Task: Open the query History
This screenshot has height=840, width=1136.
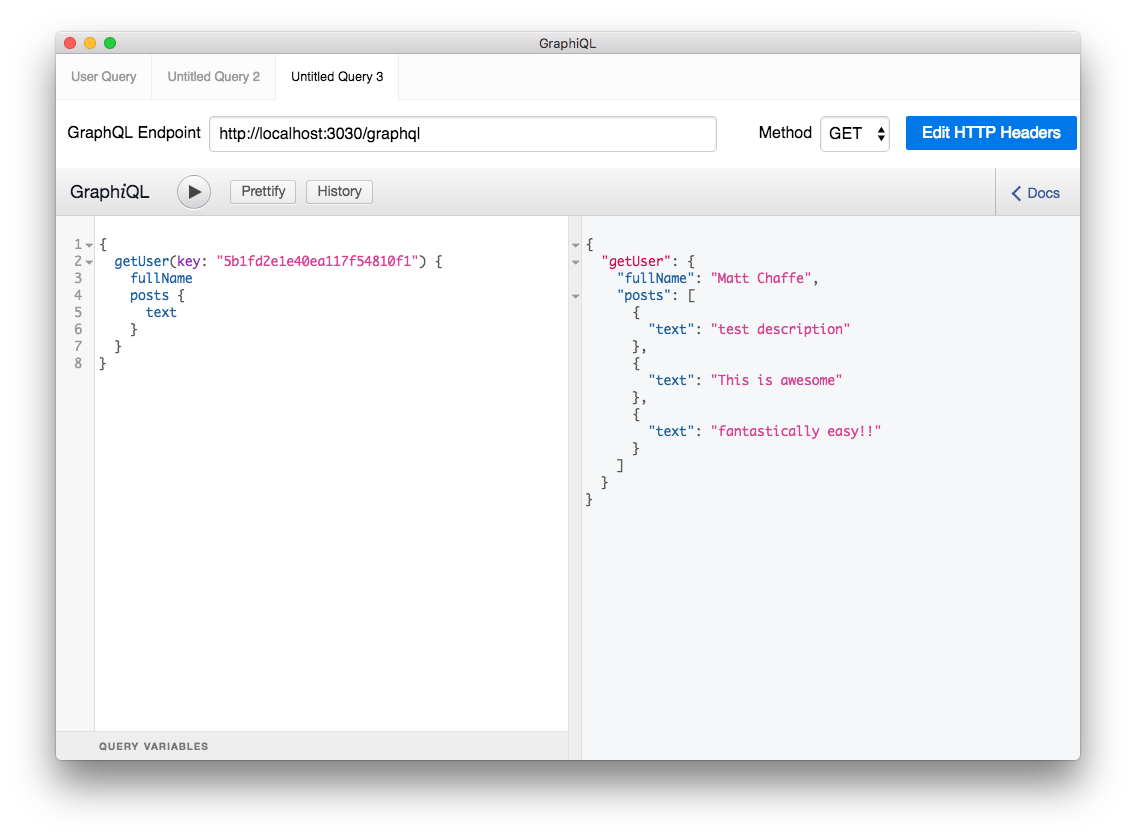Action: coord(339,191)
